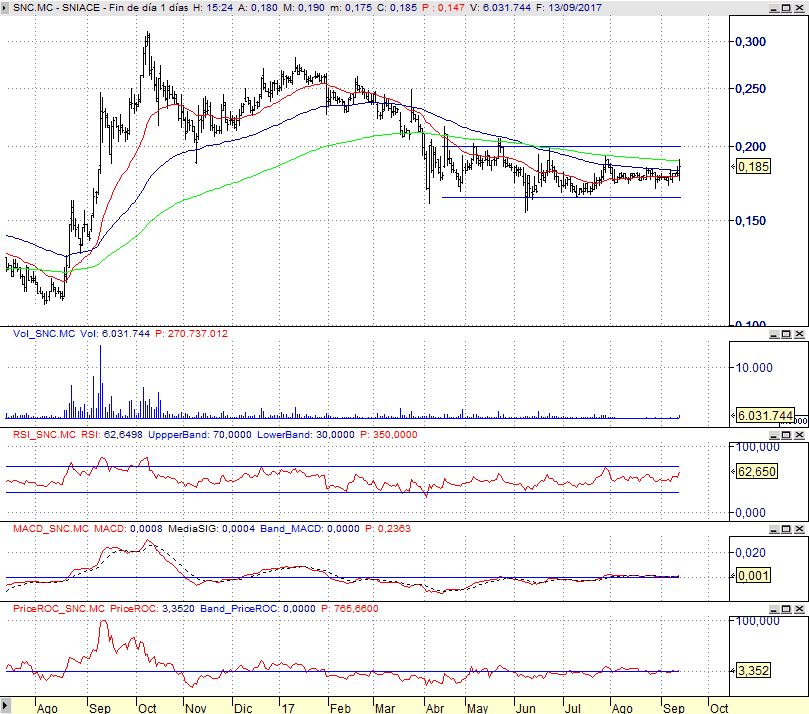Close the RSI_SNC.MC indicator pane

click(800, 435)
